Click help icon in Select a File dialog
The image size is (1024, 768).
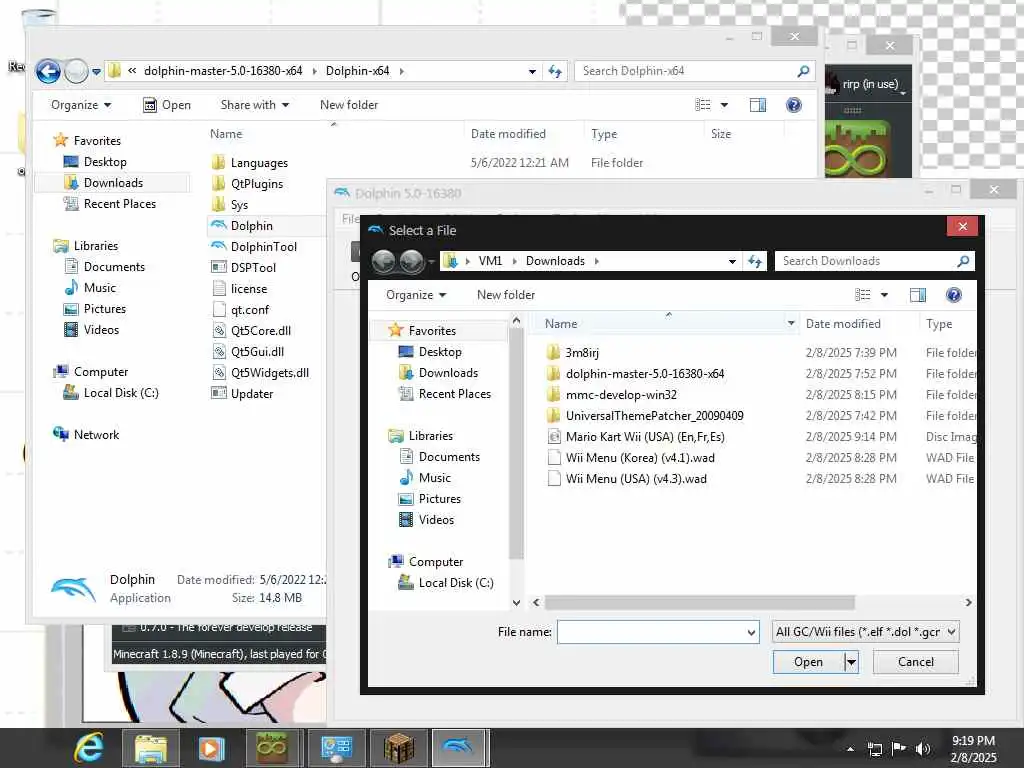[953, 295]
